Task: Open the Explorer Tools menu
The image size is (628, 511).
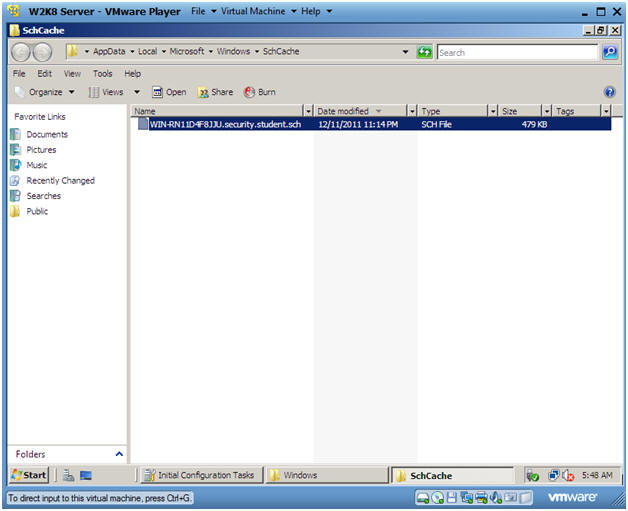Action: pos(103,74)
